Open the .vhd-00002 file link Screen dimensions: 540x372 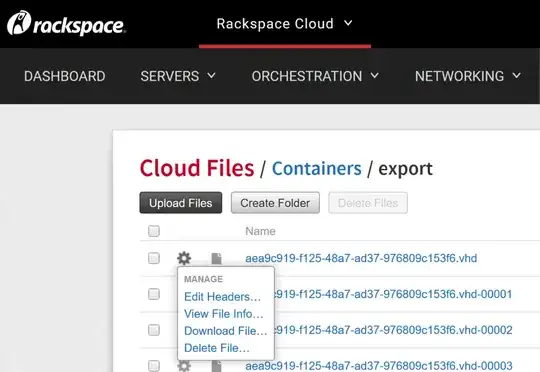(x=393, y=330)
